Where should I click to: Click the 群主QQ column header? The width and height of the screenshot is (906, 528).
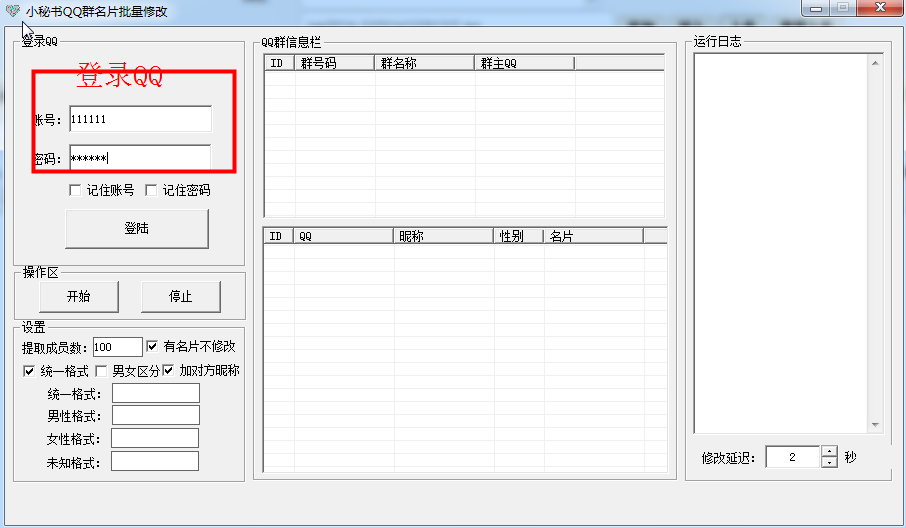click(x=525, y=63)
